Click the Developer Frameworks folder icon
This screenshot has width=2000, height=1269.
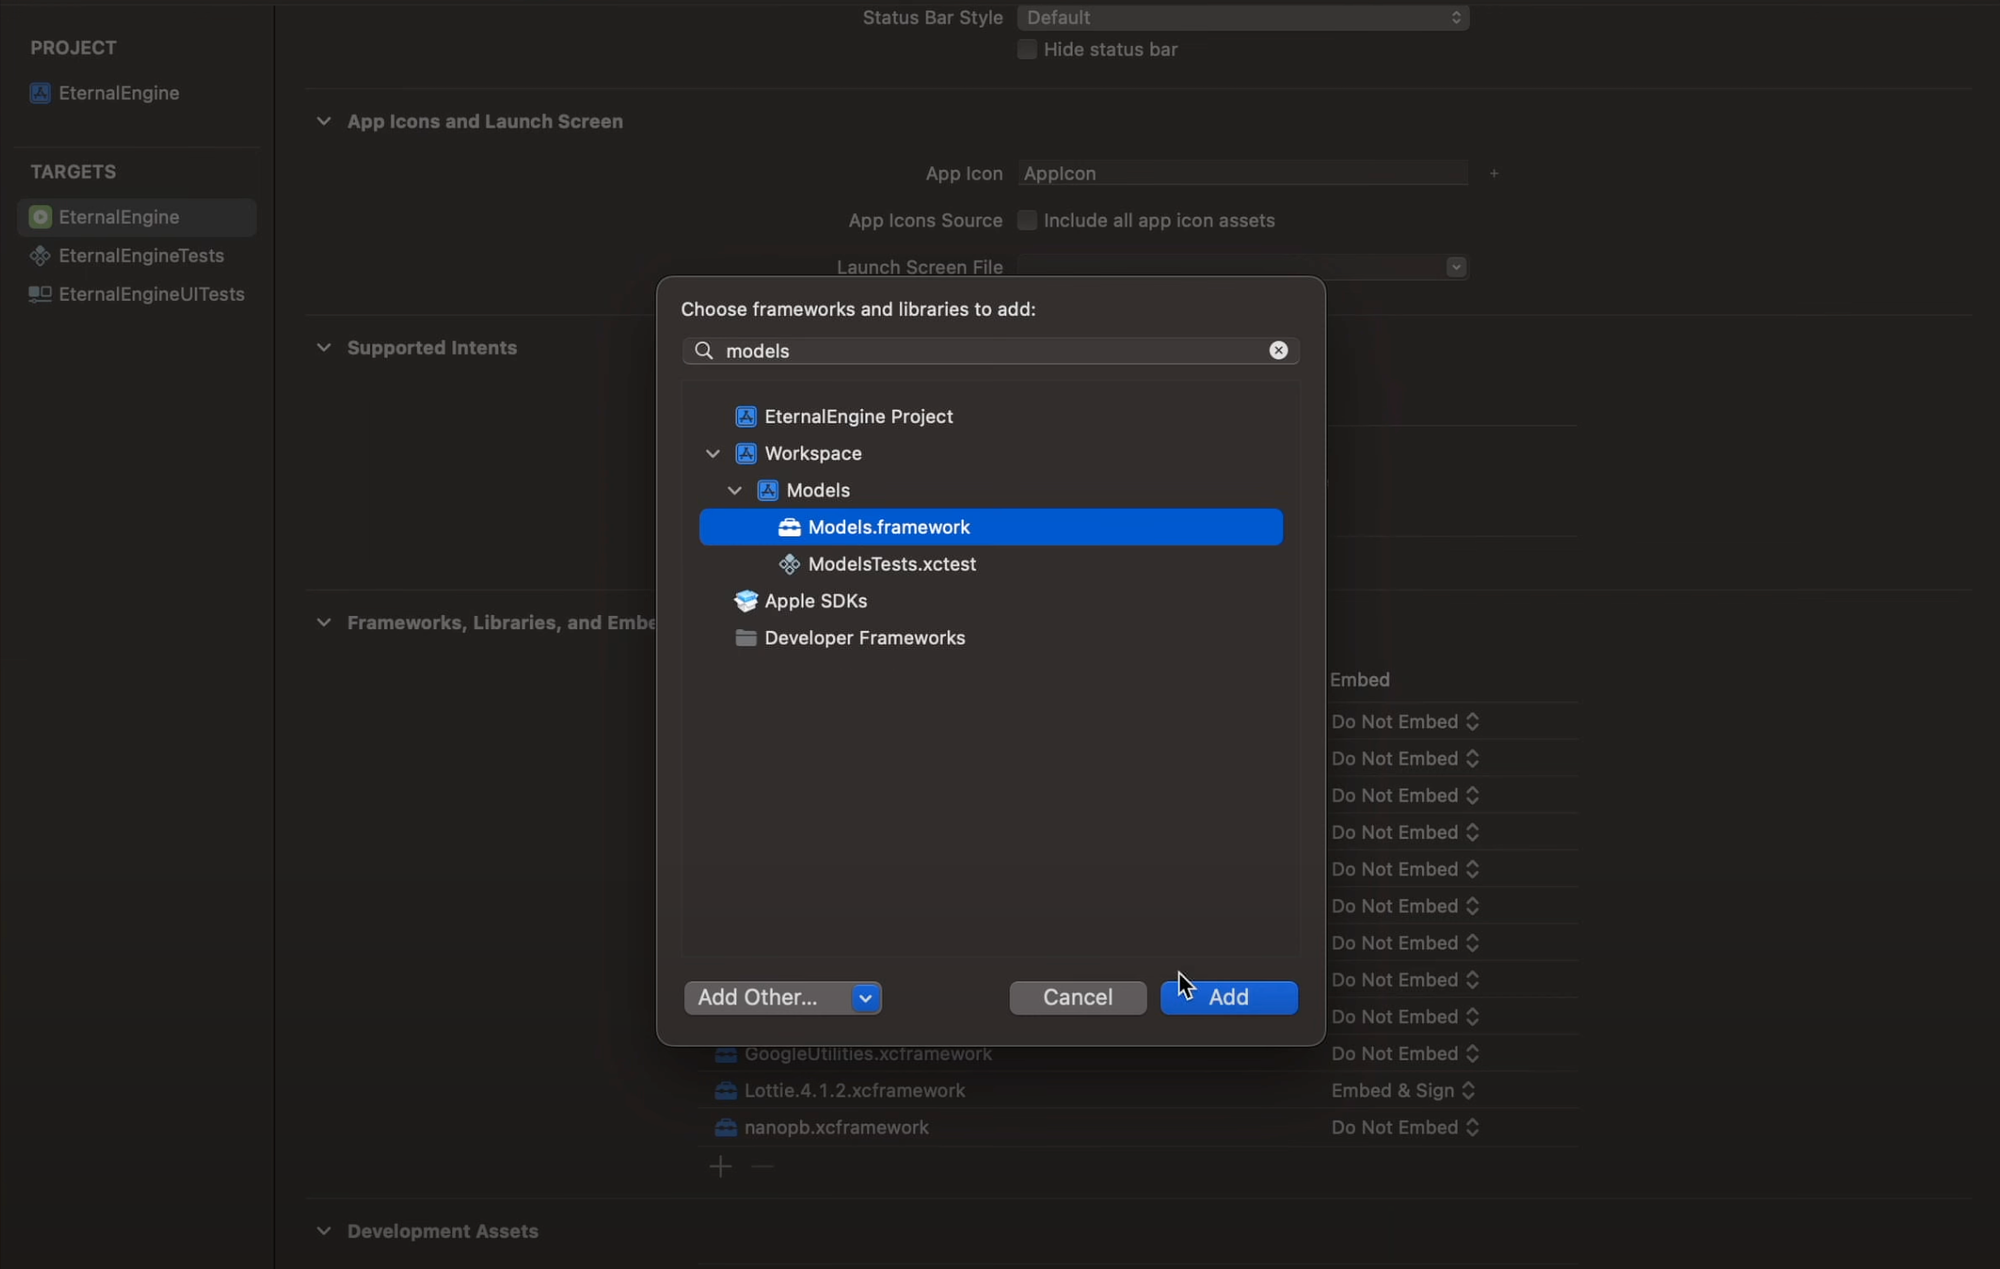tap(745, 638)
